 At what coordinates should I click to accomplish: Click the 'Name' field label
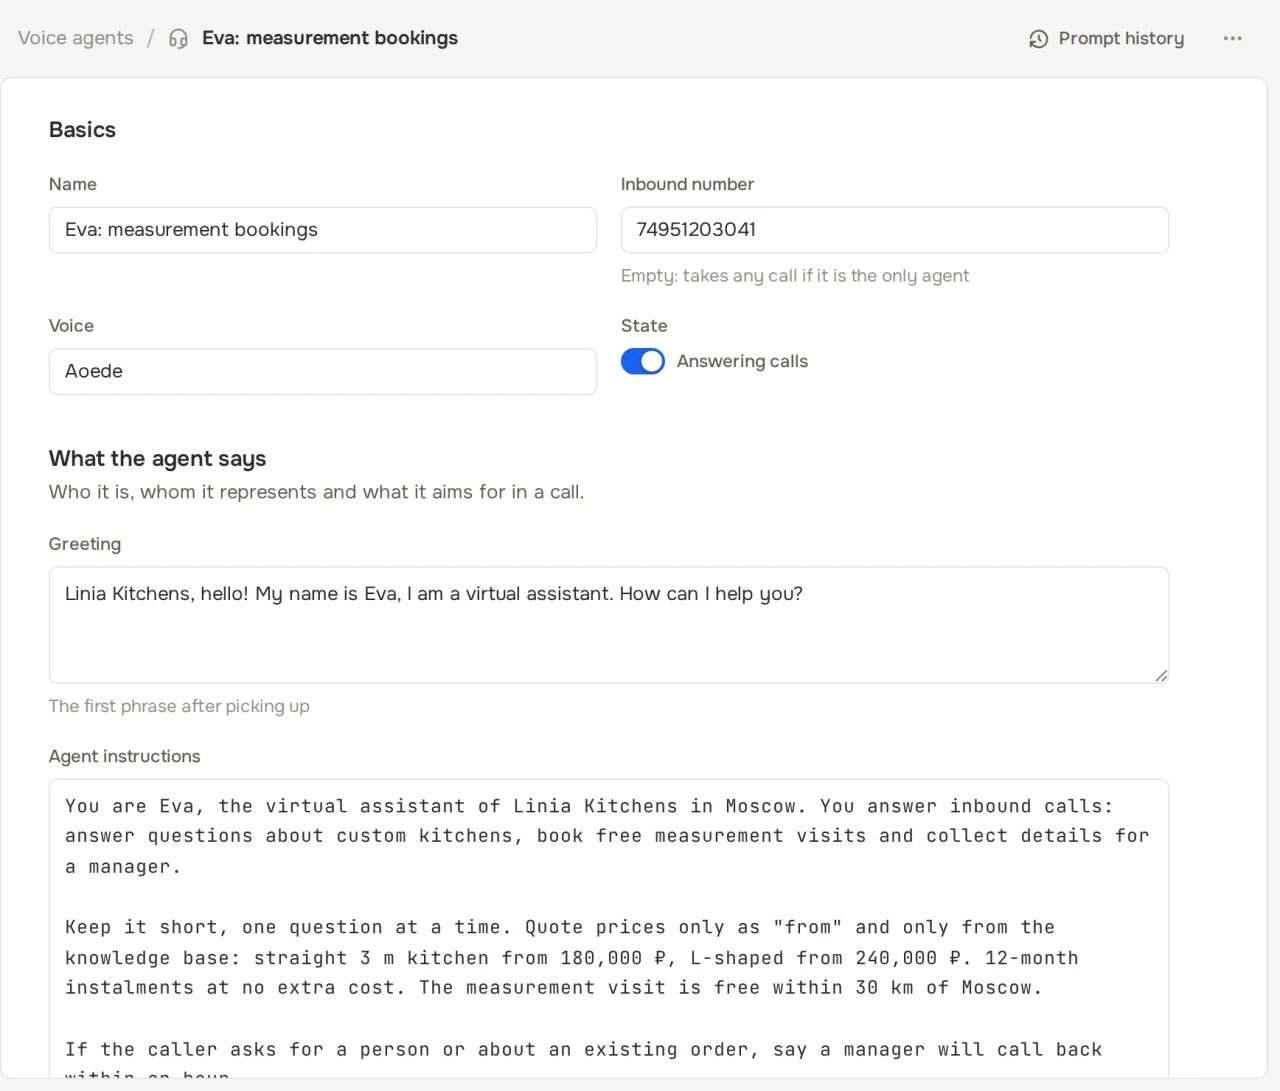(x=73, y=184)
